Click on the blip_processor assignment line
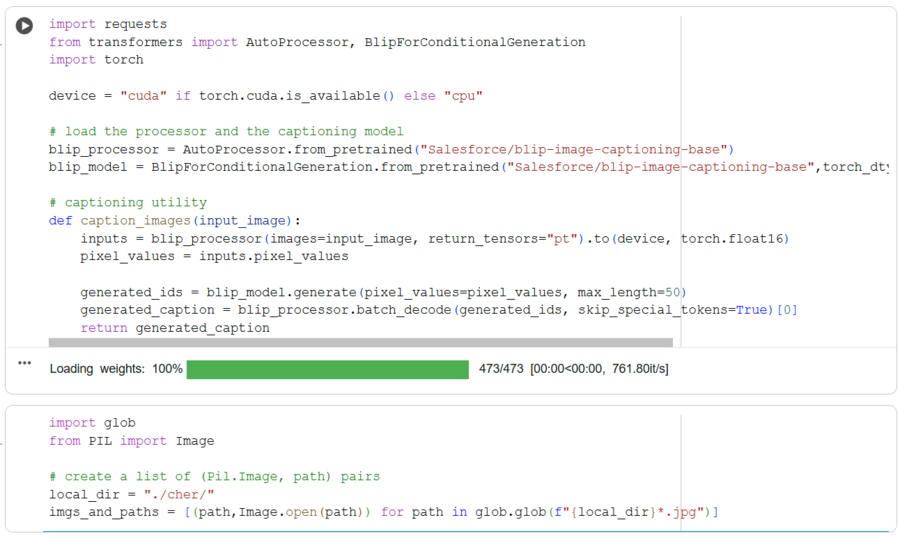Image resolution: width=900 pixels, height=536 pixels. [x=391, y=150]
